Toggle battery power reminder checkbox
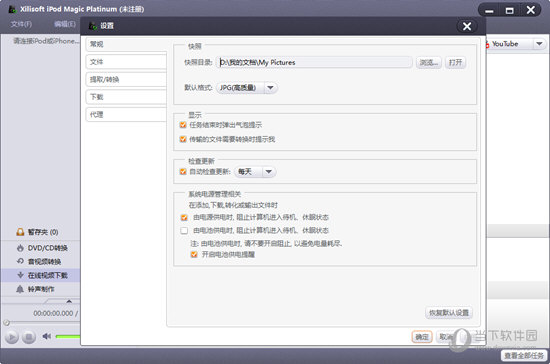This screenshot has width=550, height=364. (194, 254)
